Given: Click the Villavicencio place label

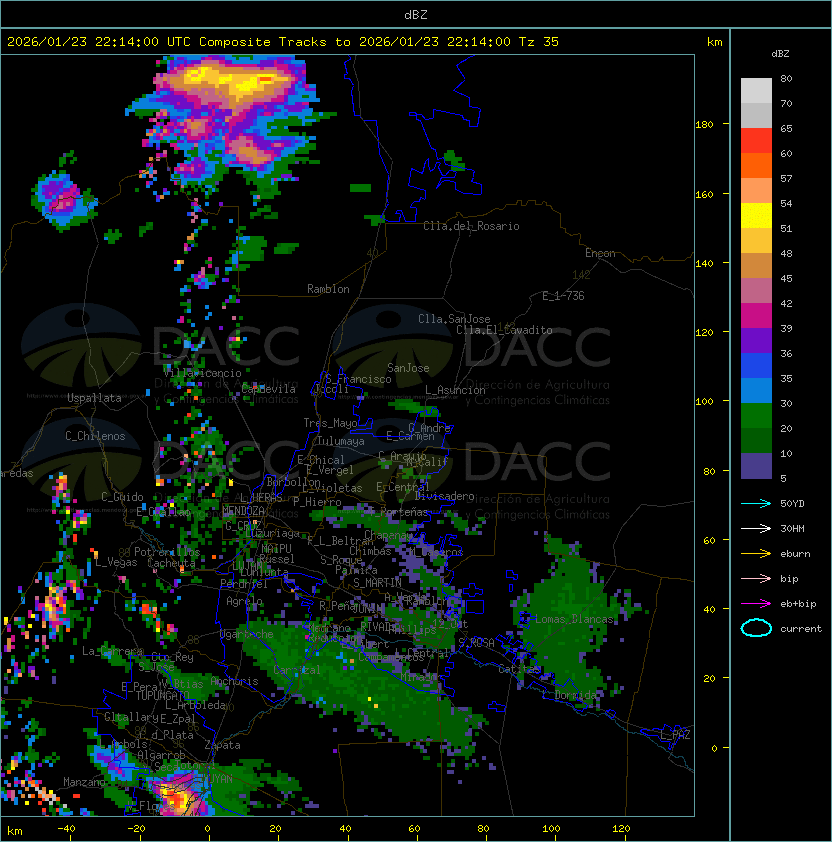Looking at the screenshot, I should [x=202, y=373].
